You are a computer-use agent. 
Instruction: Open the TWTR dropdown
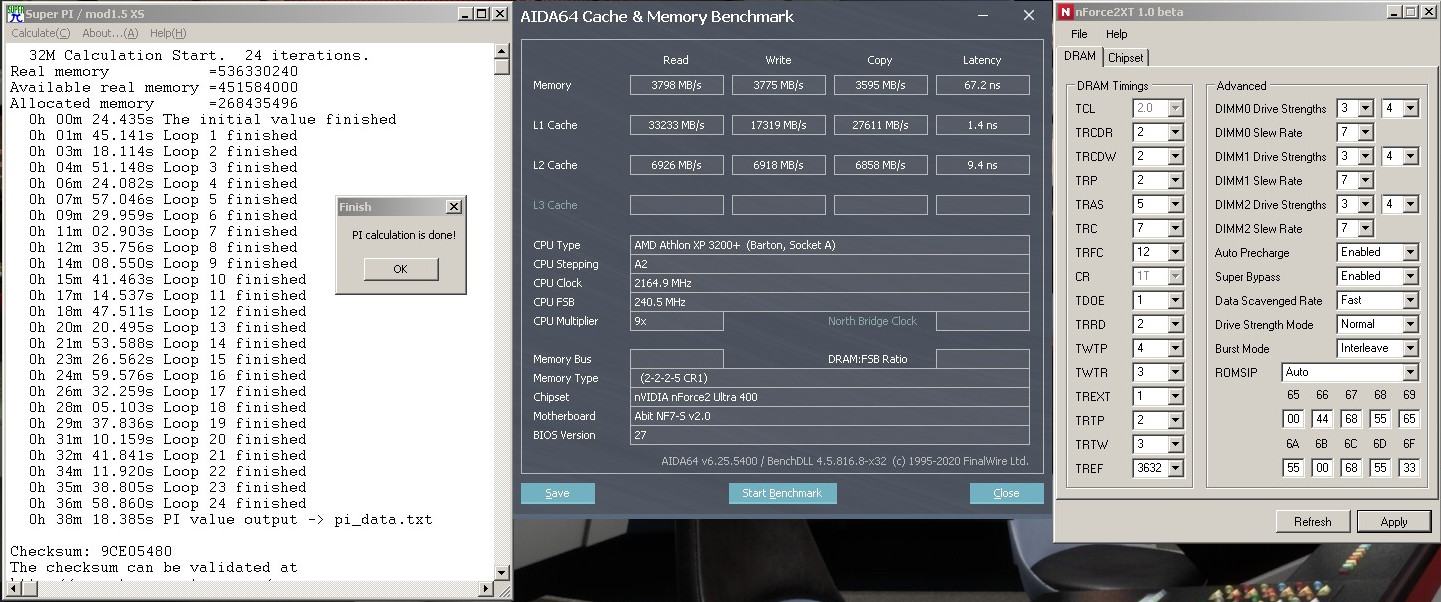1175,372
